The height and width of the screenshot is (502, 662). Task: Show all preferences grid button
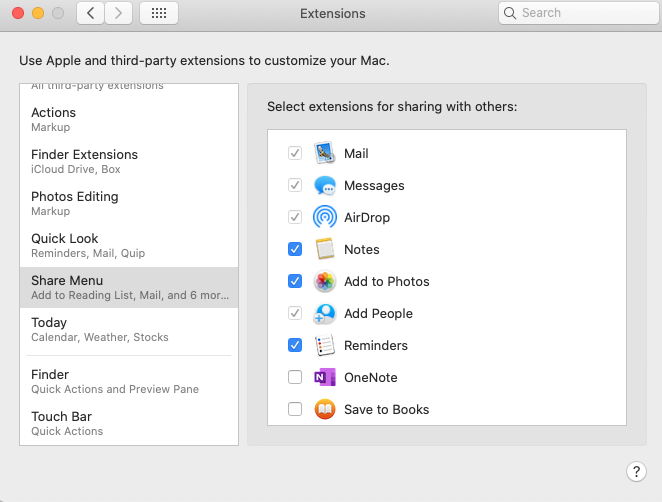click(x=159, y=13)
